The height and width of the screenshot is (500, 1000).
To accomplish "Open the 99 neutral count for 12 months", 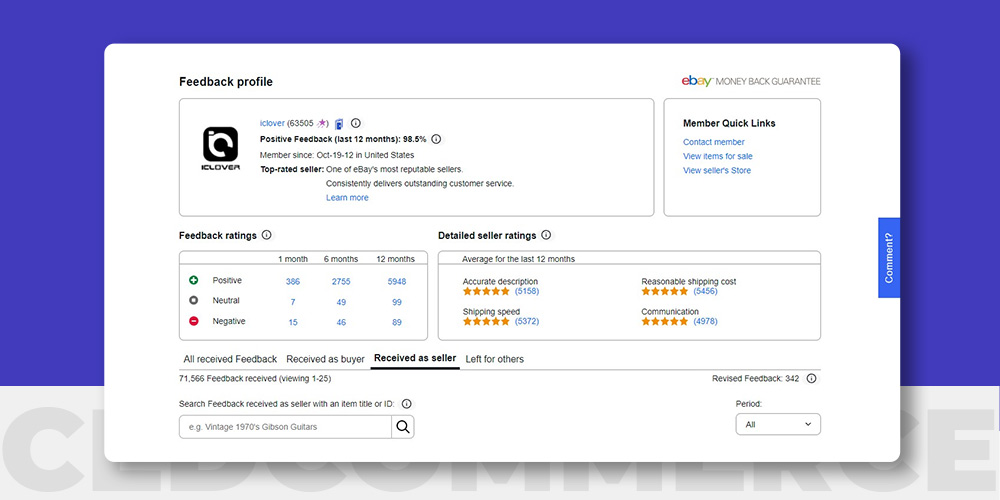I will pyautogui.click(x=397, y=302).
